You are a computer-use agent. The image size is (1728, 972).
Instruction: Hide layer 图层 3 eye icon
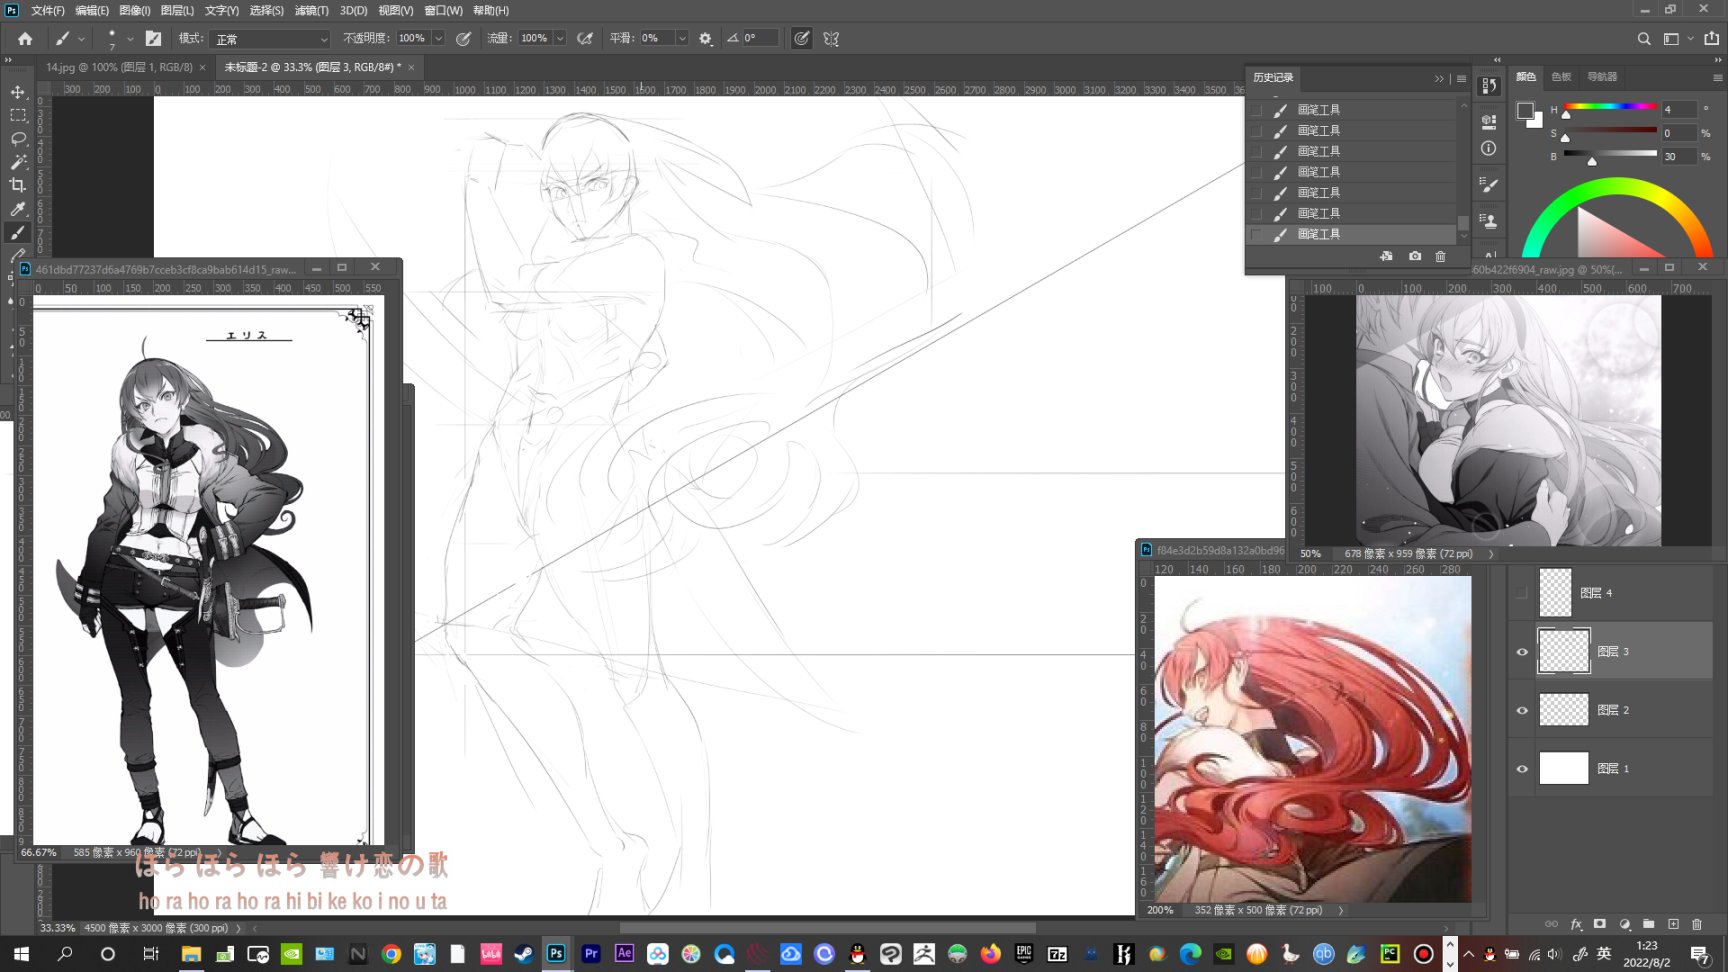(x=1522, y=652)
